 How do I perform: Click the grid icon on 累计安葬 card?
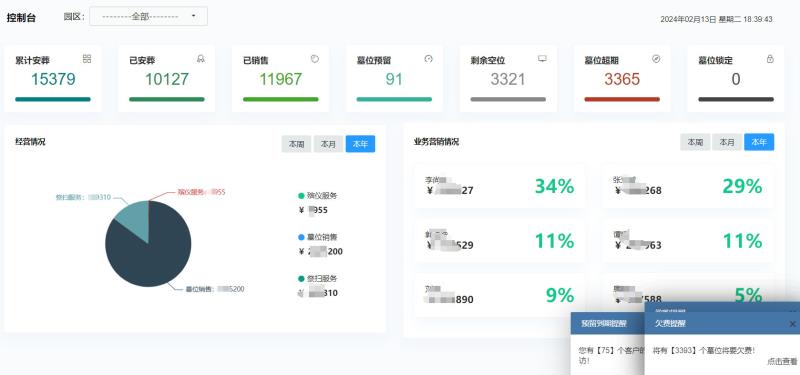coord(87,59)
